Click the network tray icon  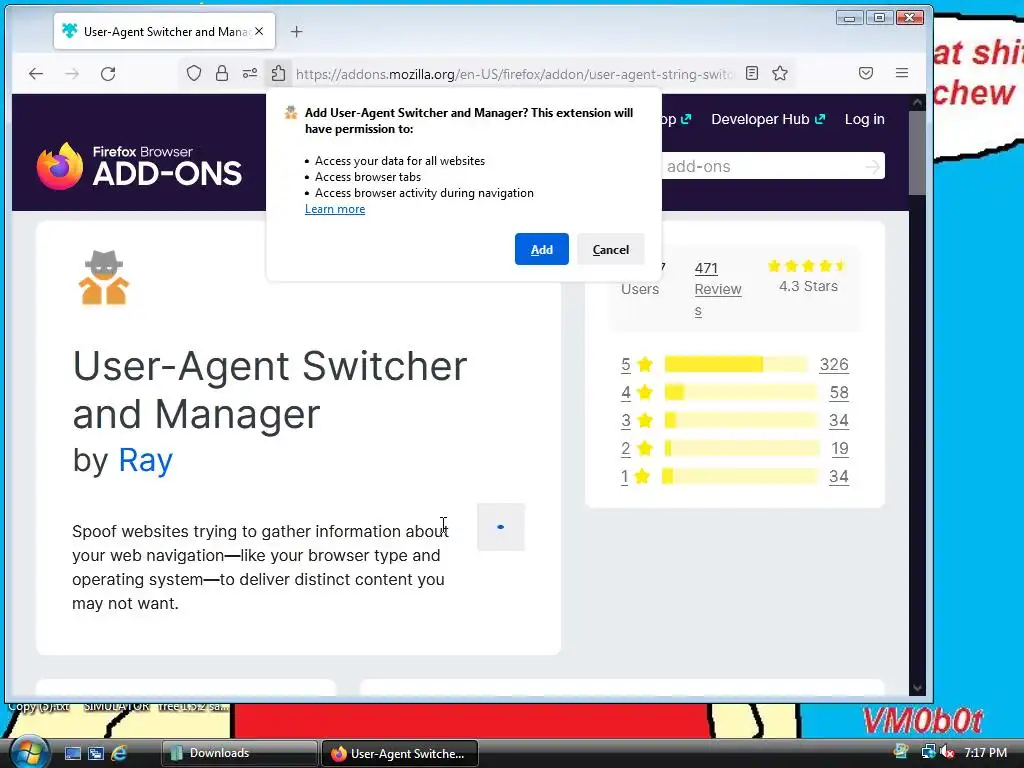(x=928, y=752)
